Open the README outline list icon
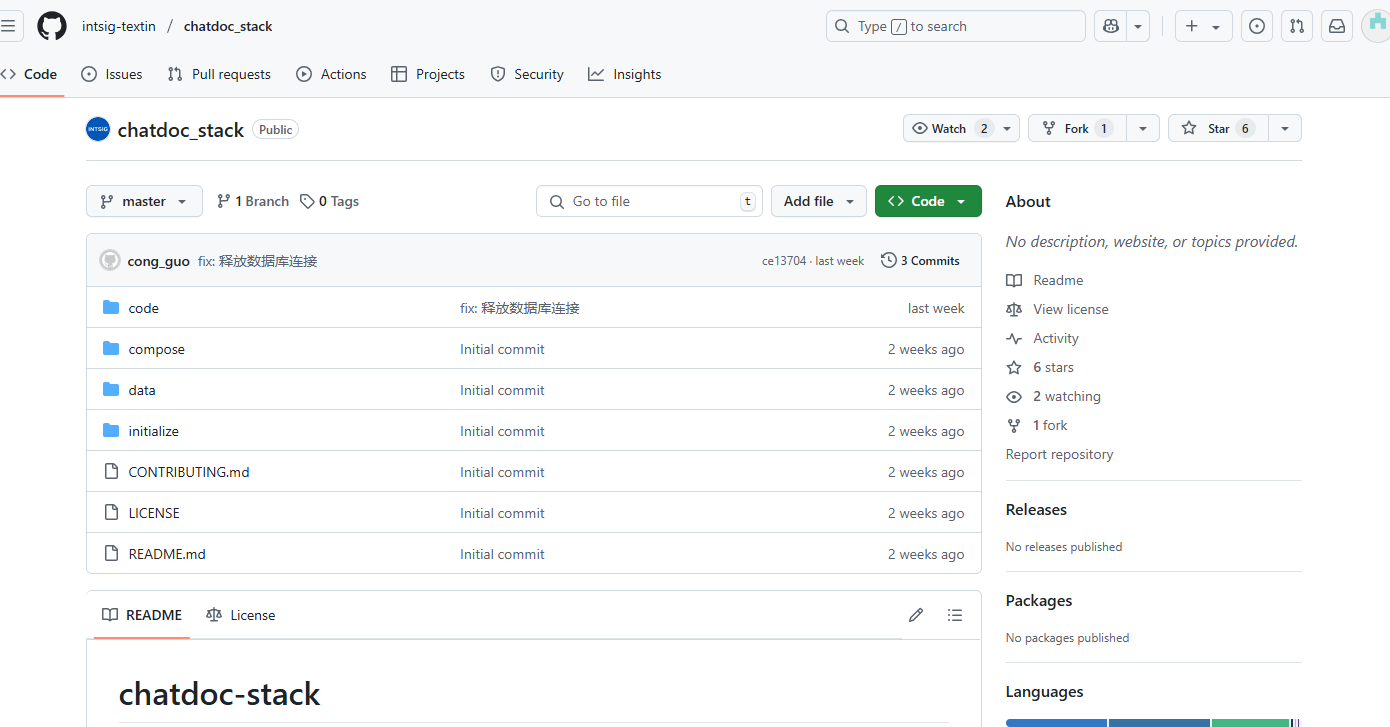 tap(955, 615)
